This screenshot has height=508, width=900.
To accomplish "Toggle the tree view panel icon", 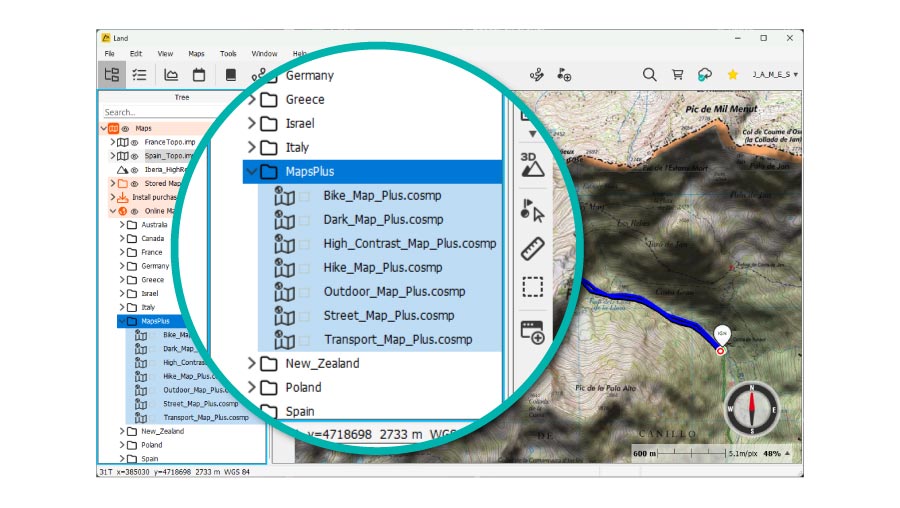I will pos(112,75).
